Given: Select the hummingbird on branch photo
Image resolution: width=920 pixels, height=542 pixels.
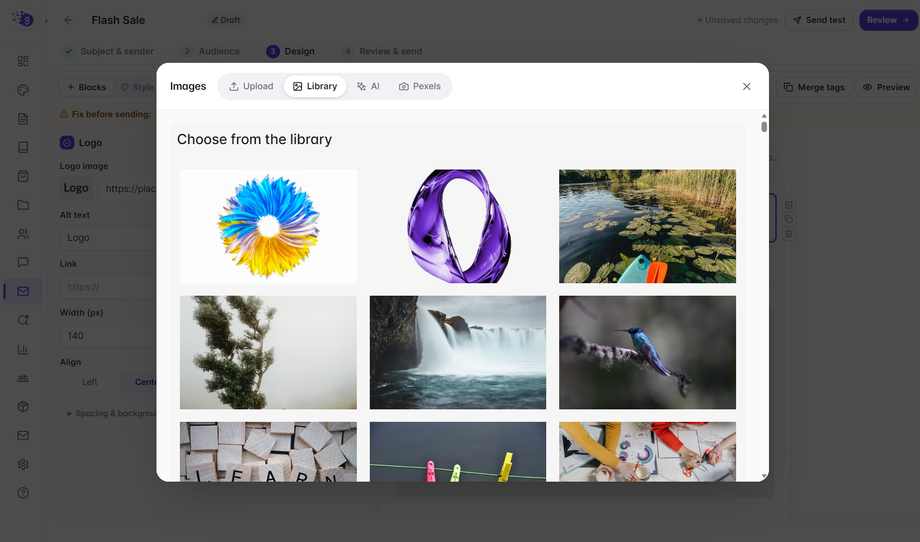Looking at the screenshot, I should point(647,352).
